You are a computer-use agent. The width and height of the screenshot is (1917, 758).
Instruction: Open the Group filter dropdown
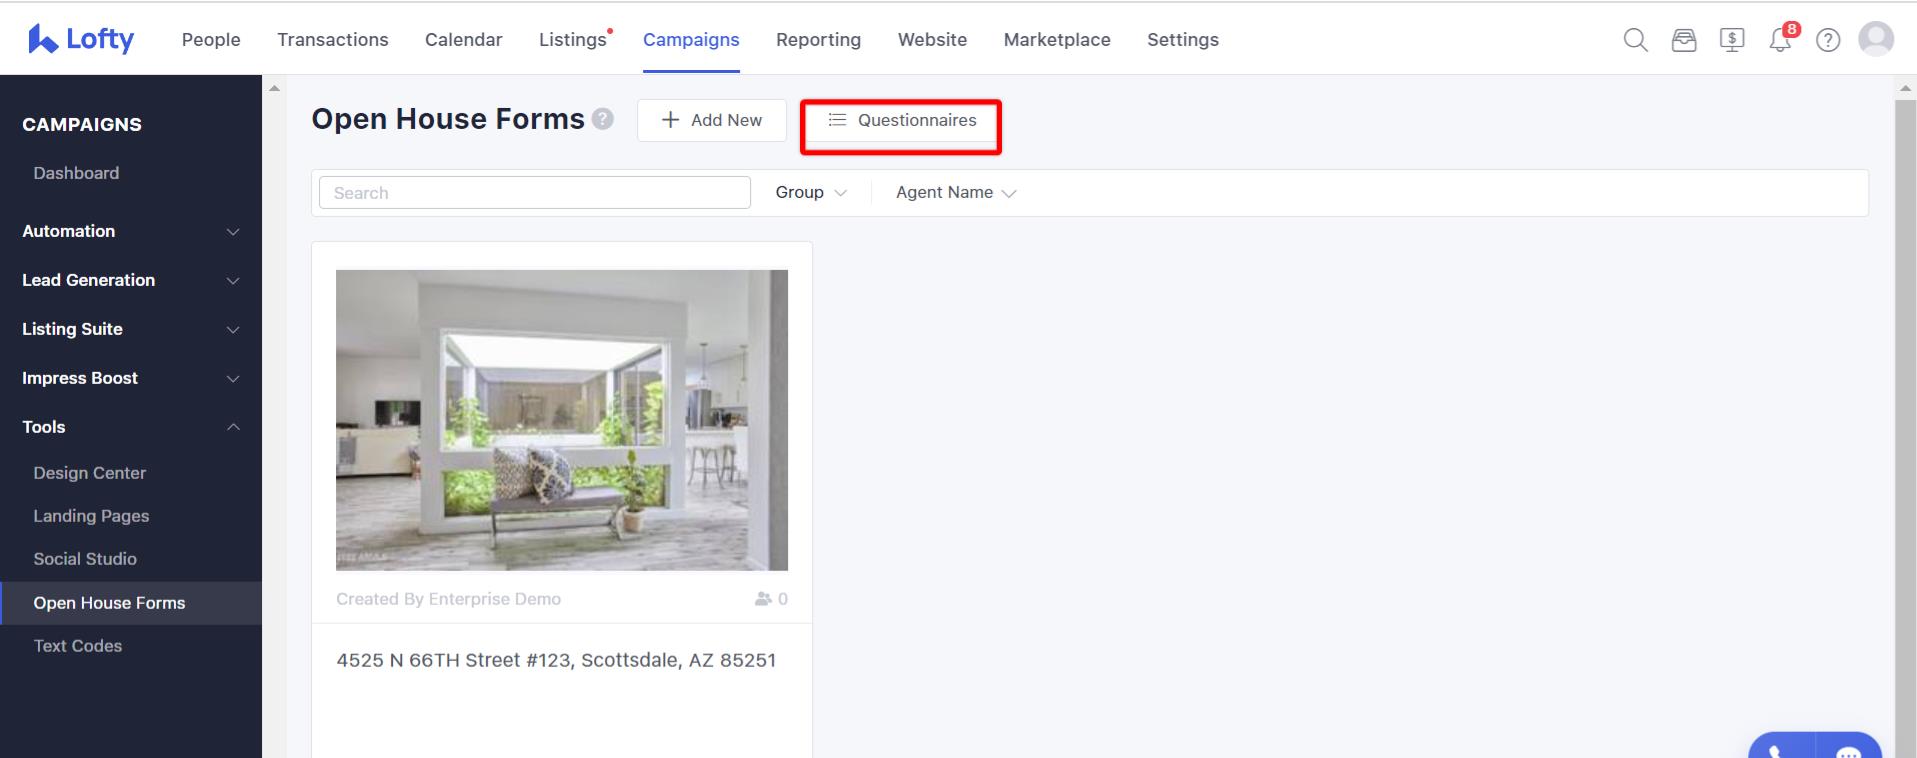811,192
